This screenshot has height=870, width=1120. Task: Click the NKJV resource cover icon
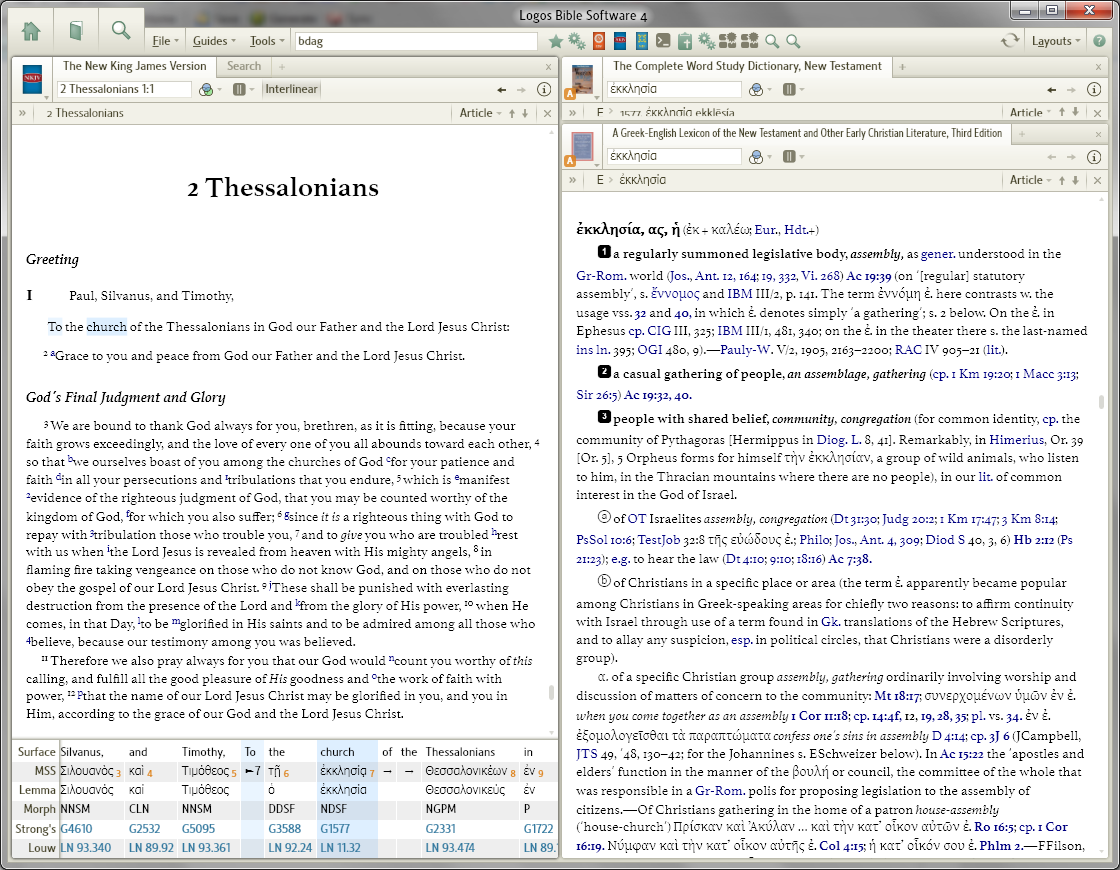pyautogui.click(x=32, y=79)
